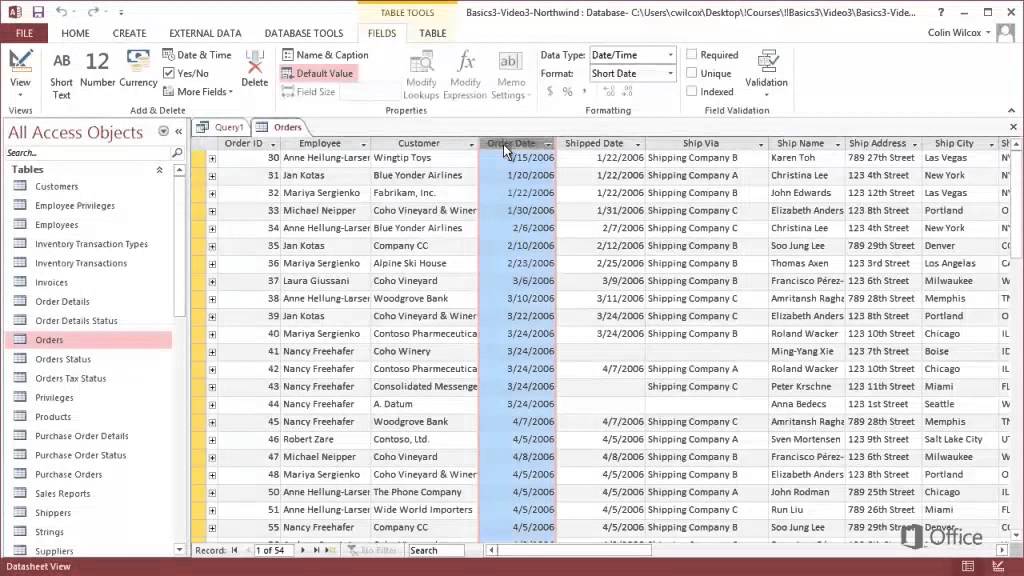Image resolution: width=1024 pixels, height=576 pixels.
Task: Enable the Required checkbox
Action: [692, 54]
